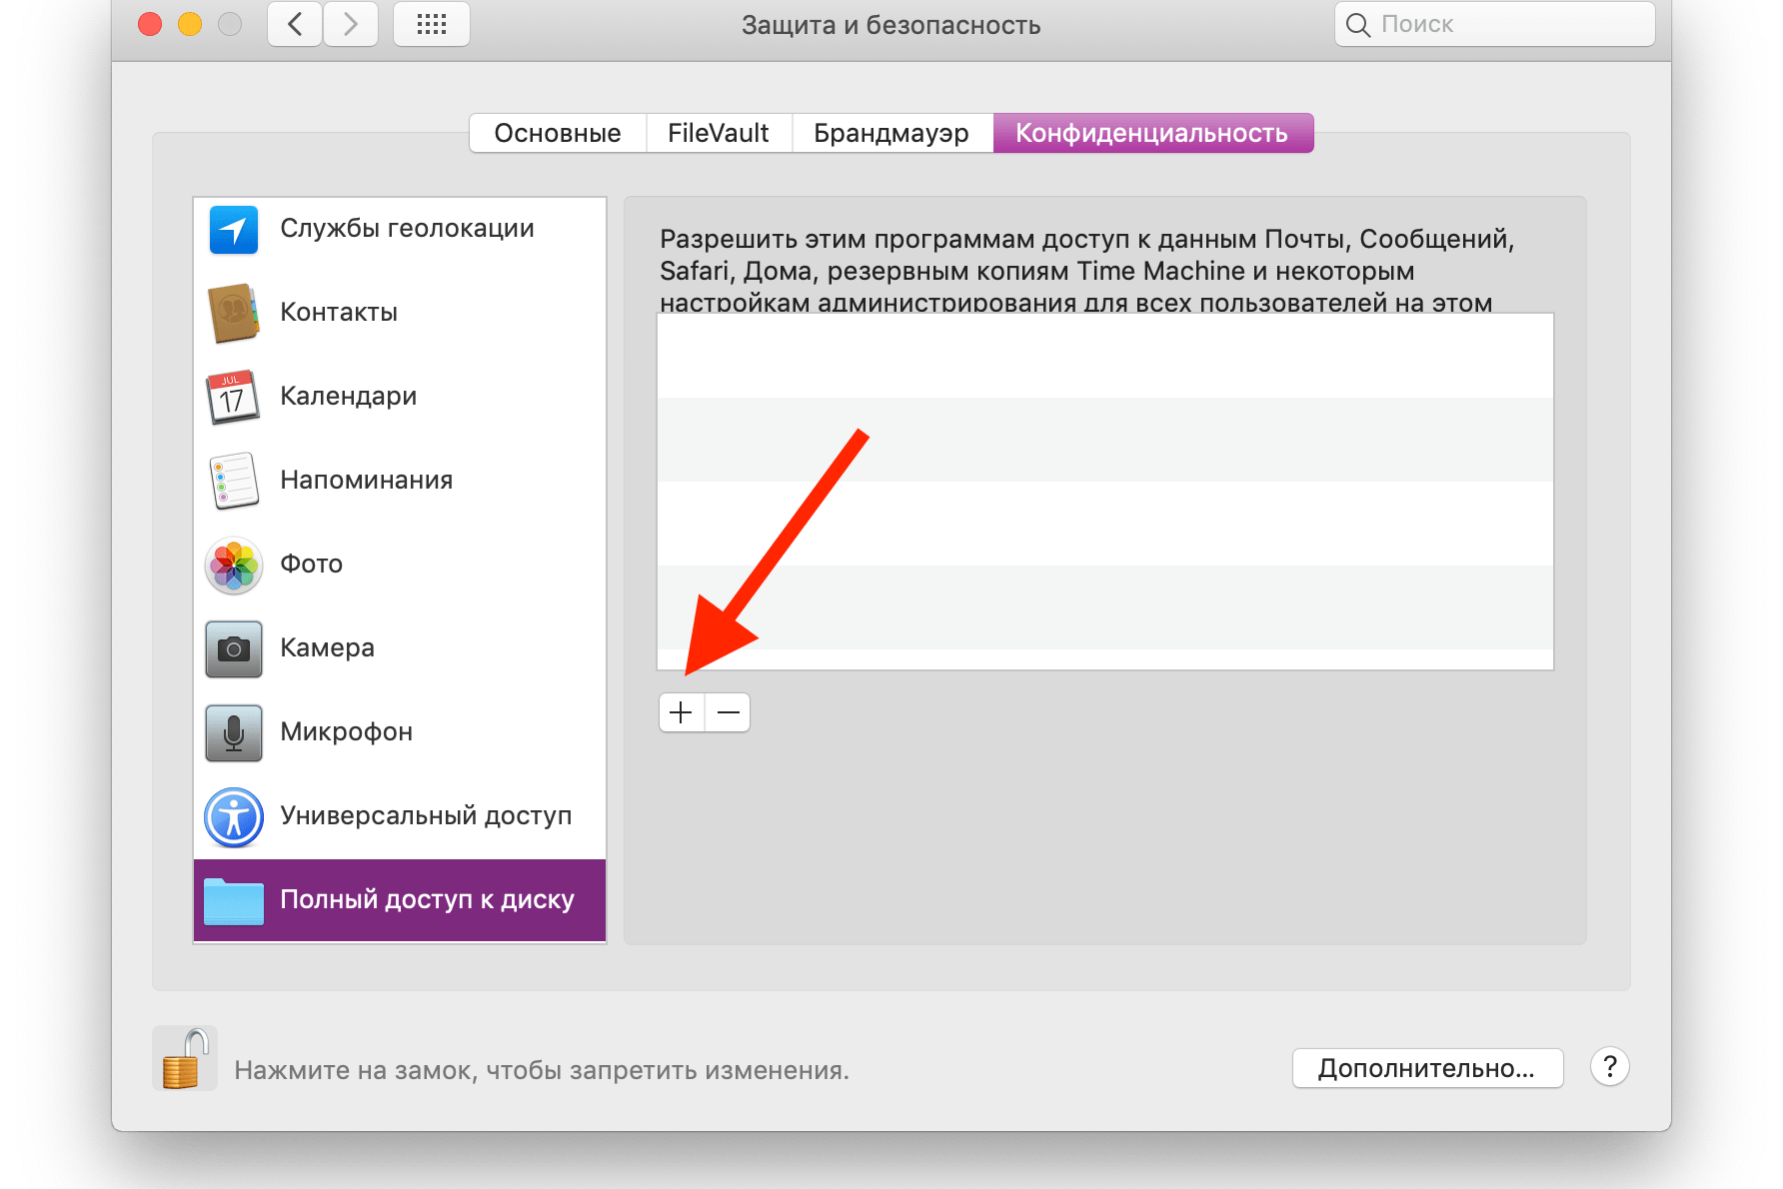Select the Accessibility icon
1783x1189 pixels.
tap(233, 817)
